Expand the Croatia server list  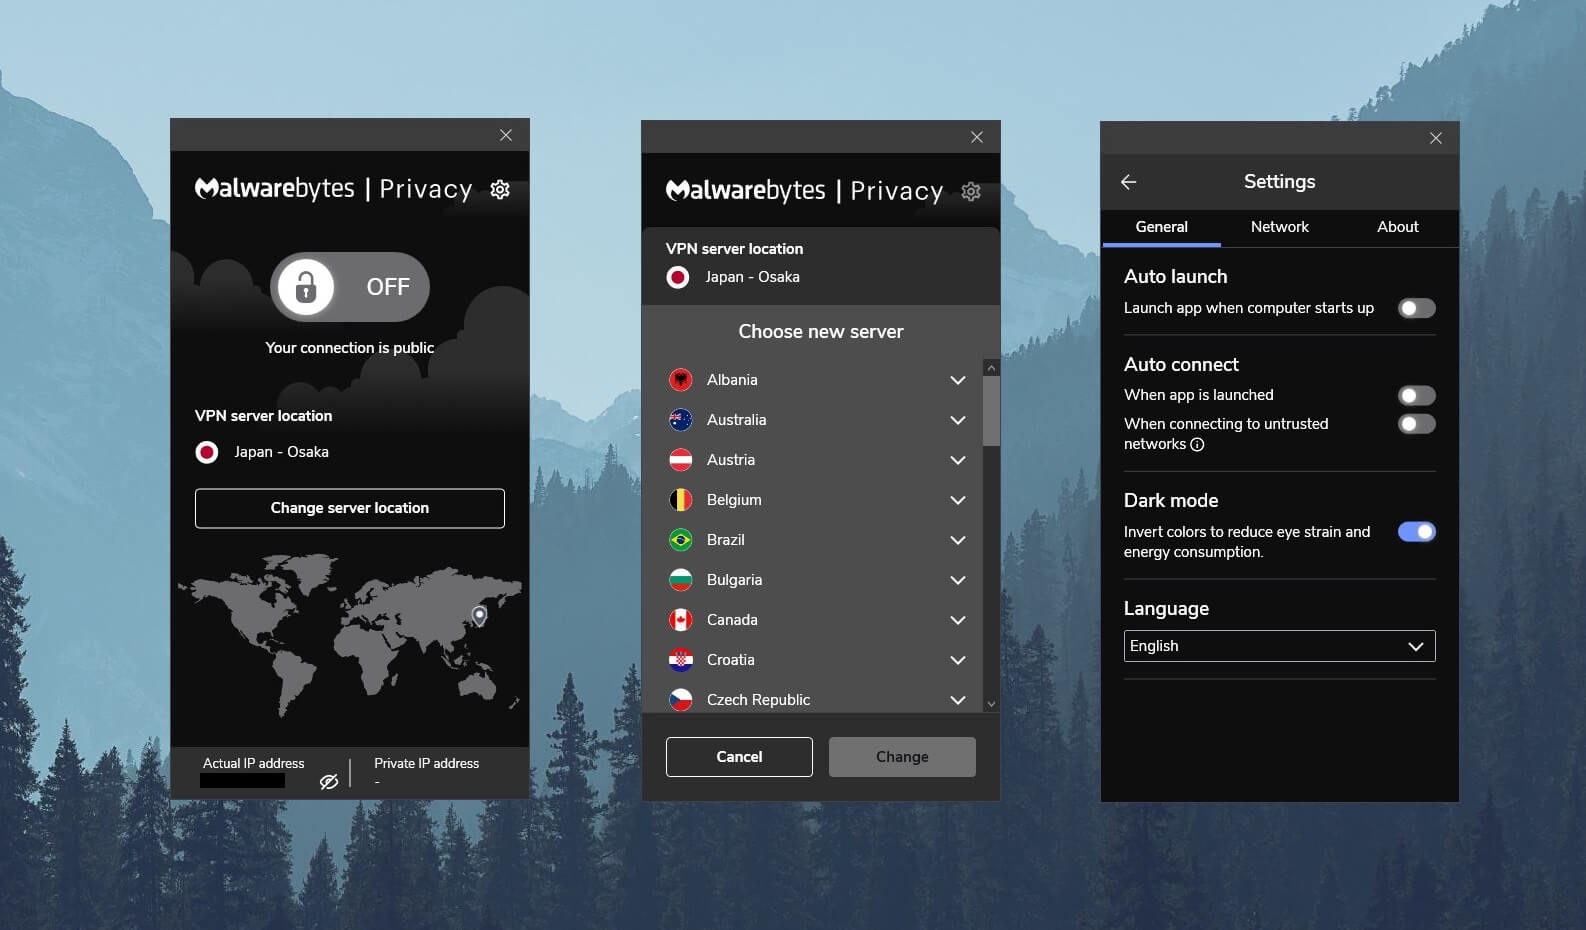click(x=957, y=660)
